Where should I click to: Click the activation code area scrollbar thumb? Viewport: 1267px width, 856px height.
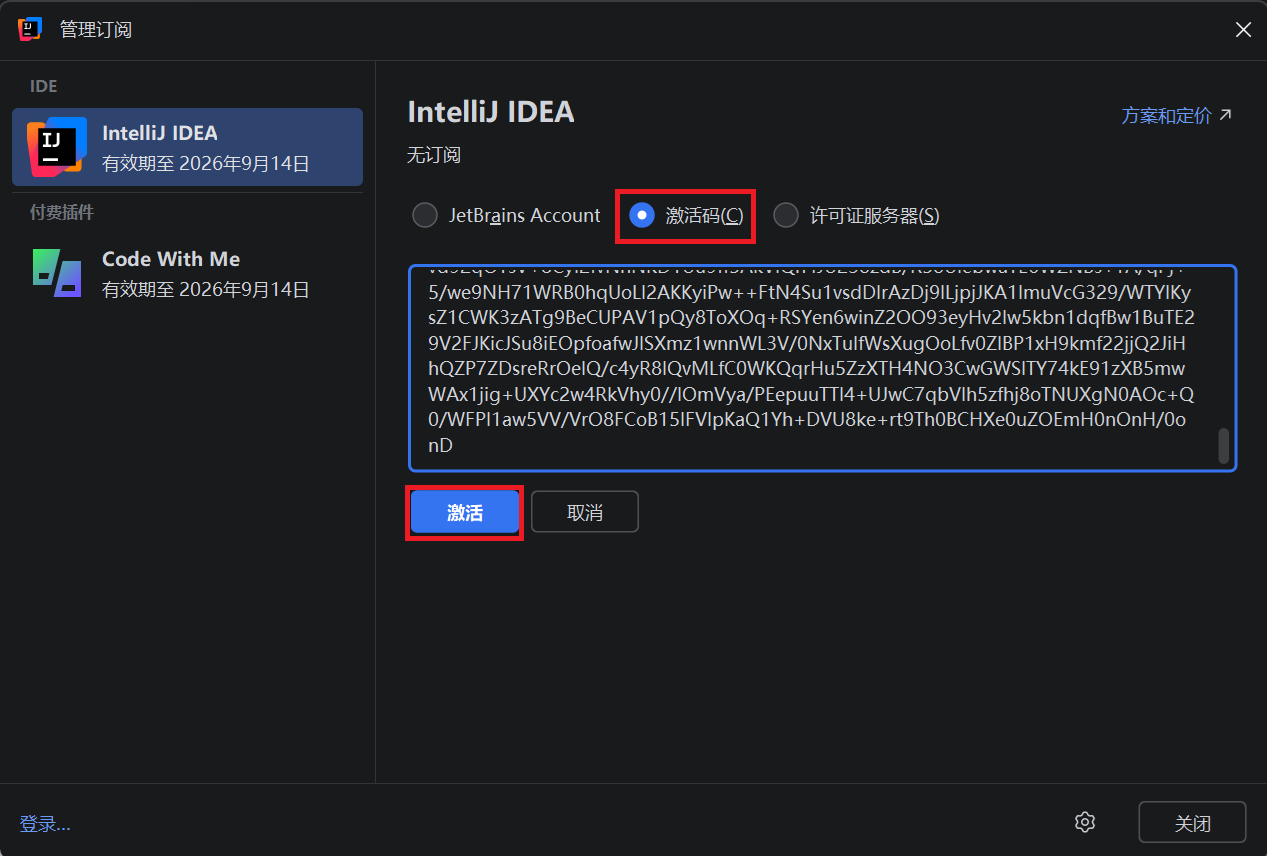pos(1223,446)
